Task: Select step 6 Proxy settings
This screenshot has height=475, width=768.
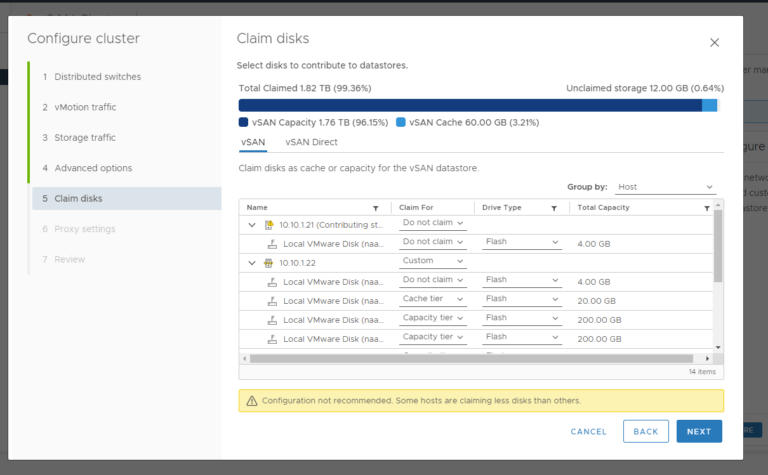Action: click(x=84, y=229)
